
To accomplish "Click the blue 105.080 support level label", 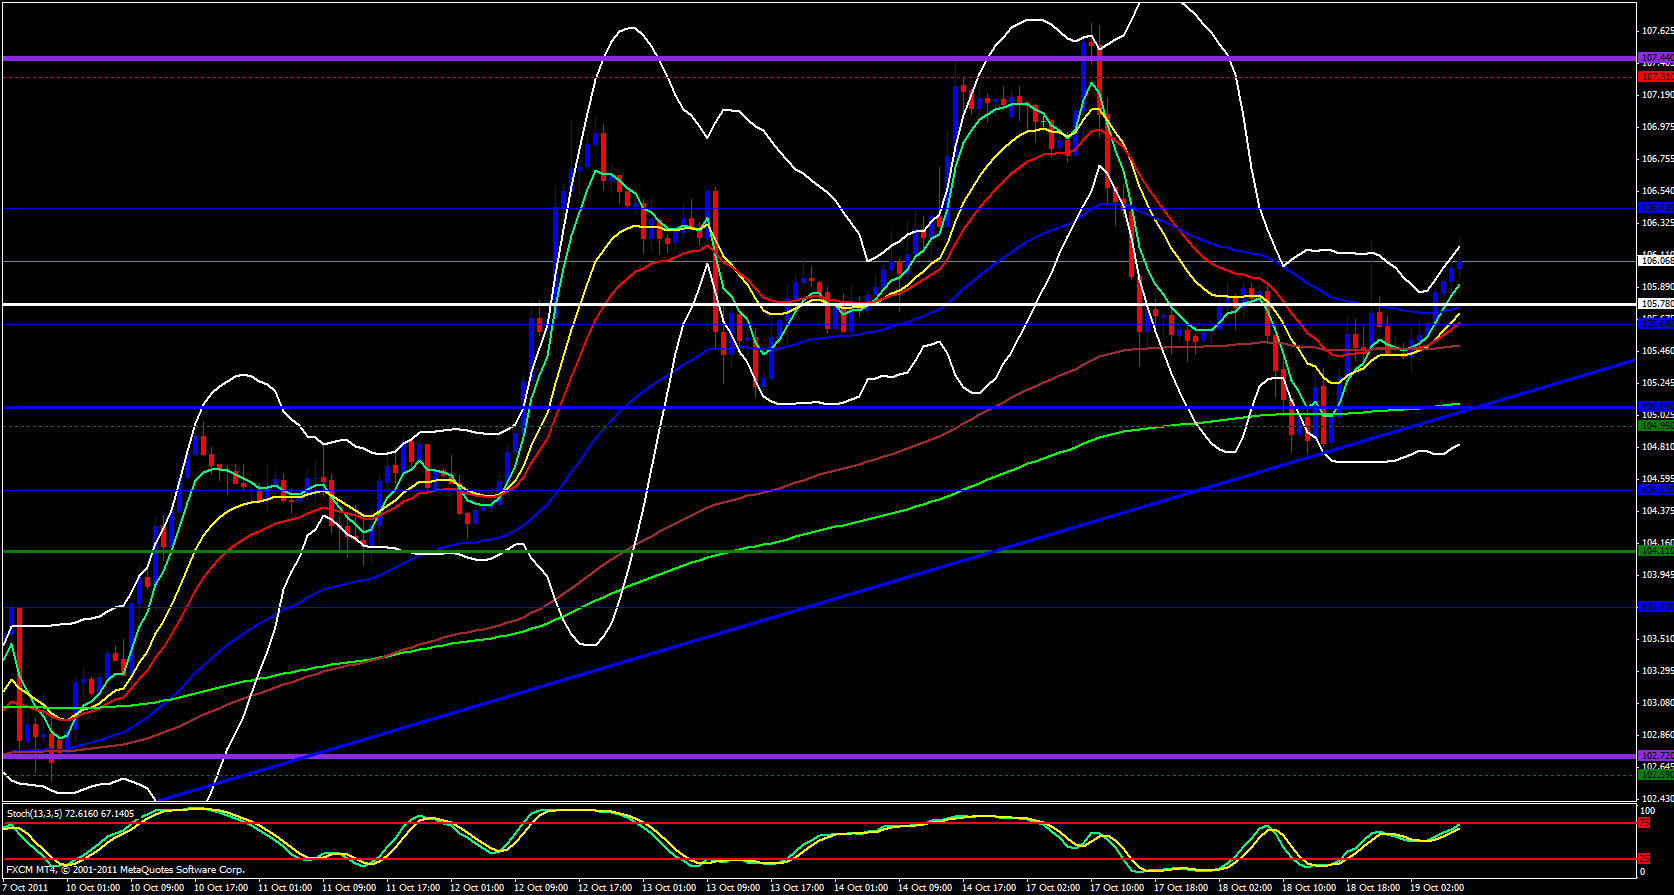I will [1656, 407].
